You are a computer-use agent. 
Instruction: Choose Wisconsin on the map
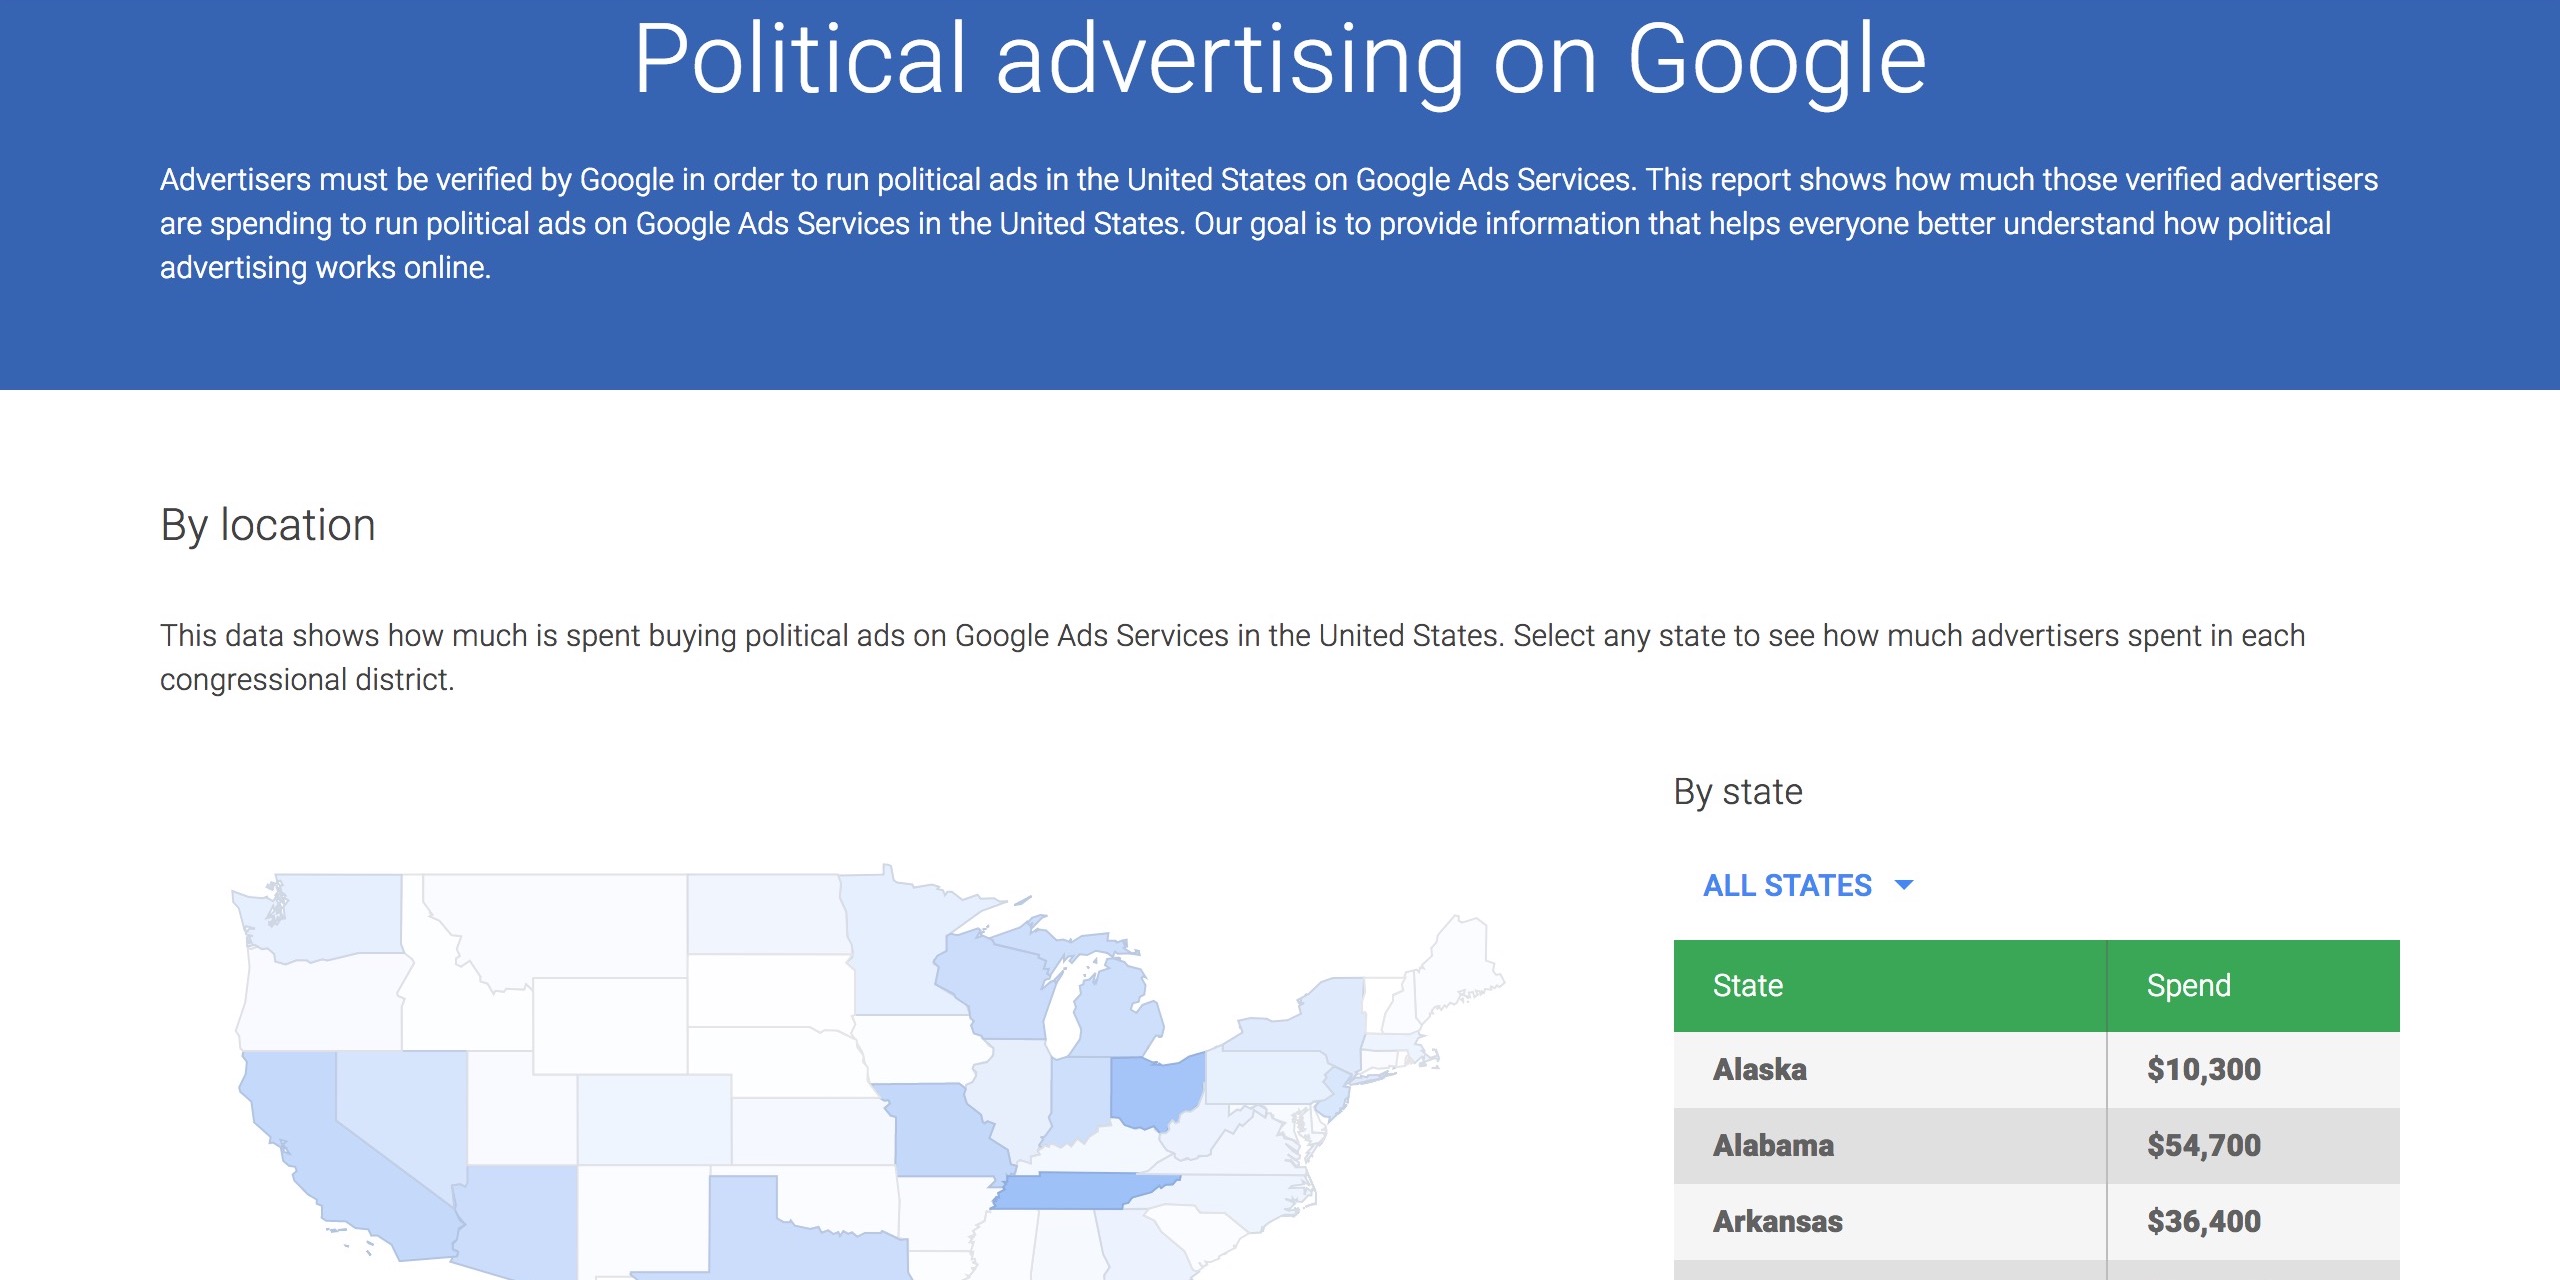990,980
